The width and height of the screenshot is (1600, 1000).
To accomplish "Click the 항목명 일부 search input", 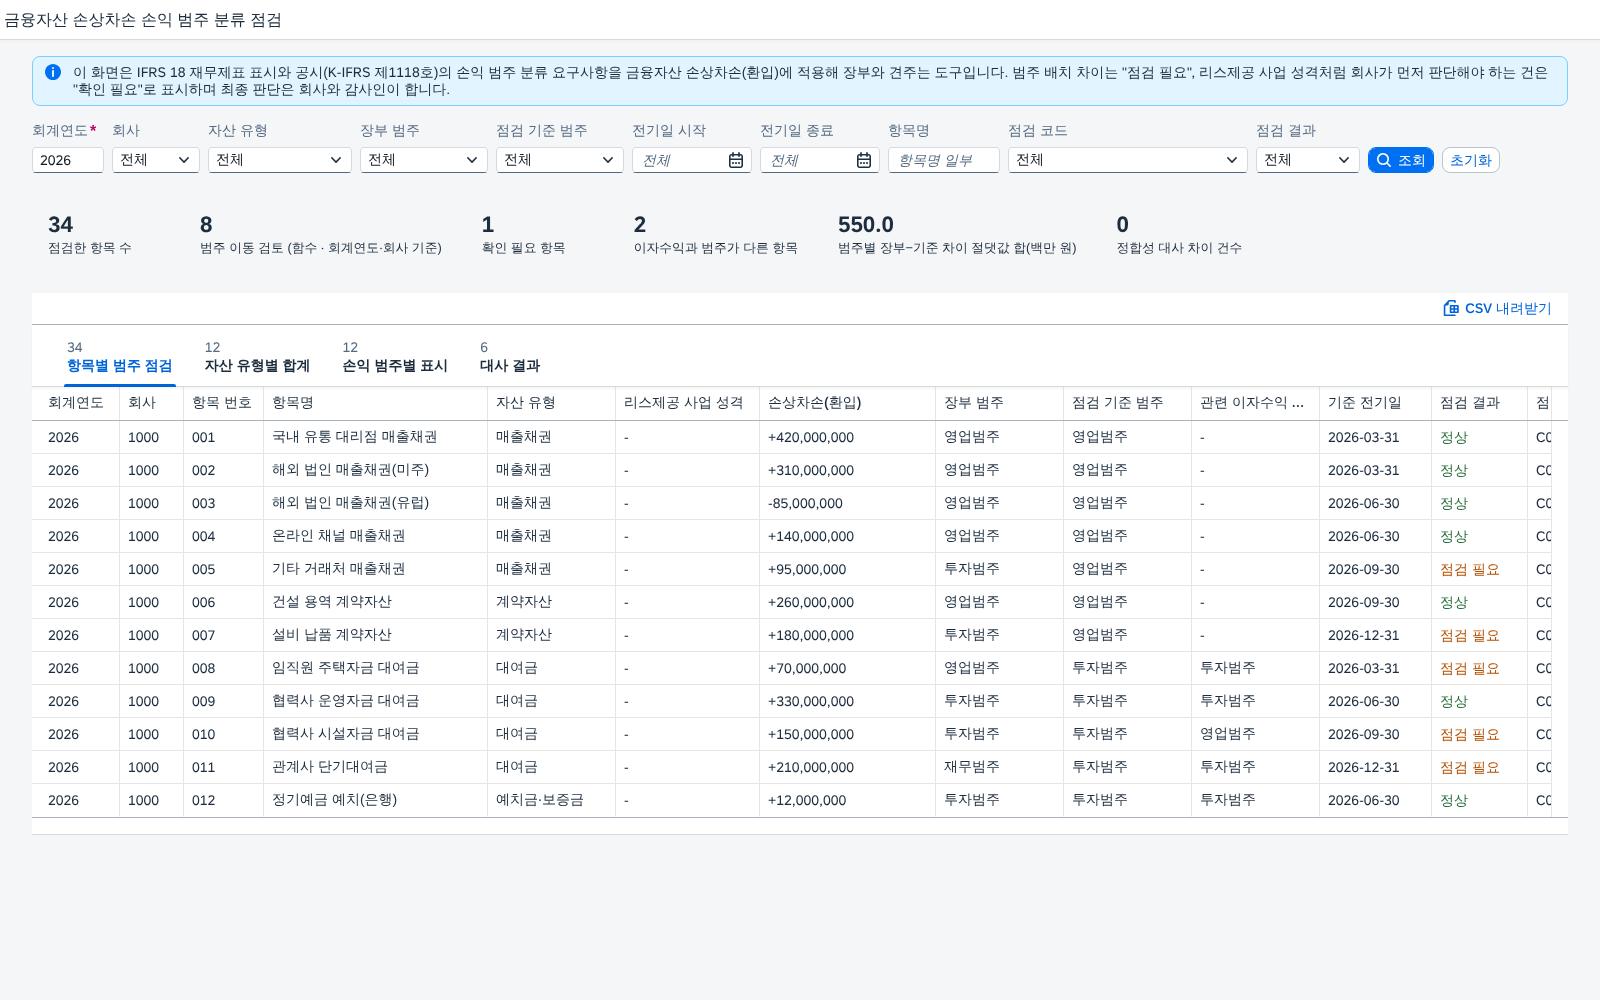I will 944,160.
